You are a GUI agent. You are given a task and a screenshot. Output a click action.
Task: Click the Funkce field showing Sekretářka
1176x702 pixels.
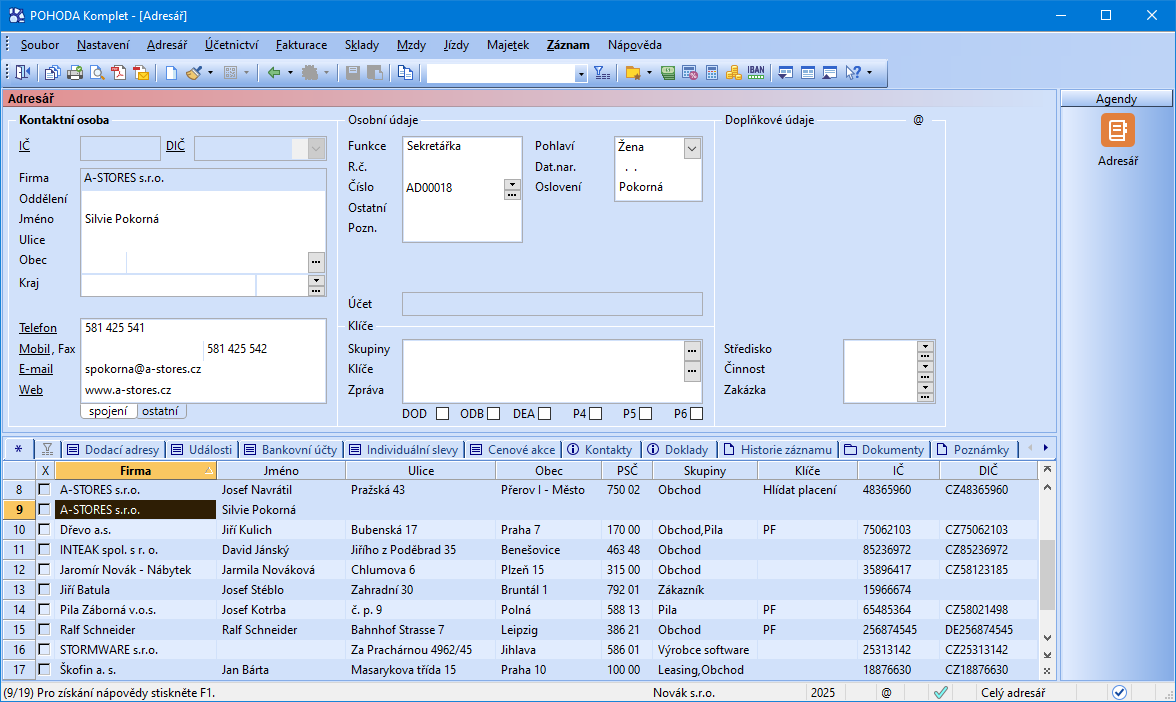pyautogui.click(x=462, y=146)
